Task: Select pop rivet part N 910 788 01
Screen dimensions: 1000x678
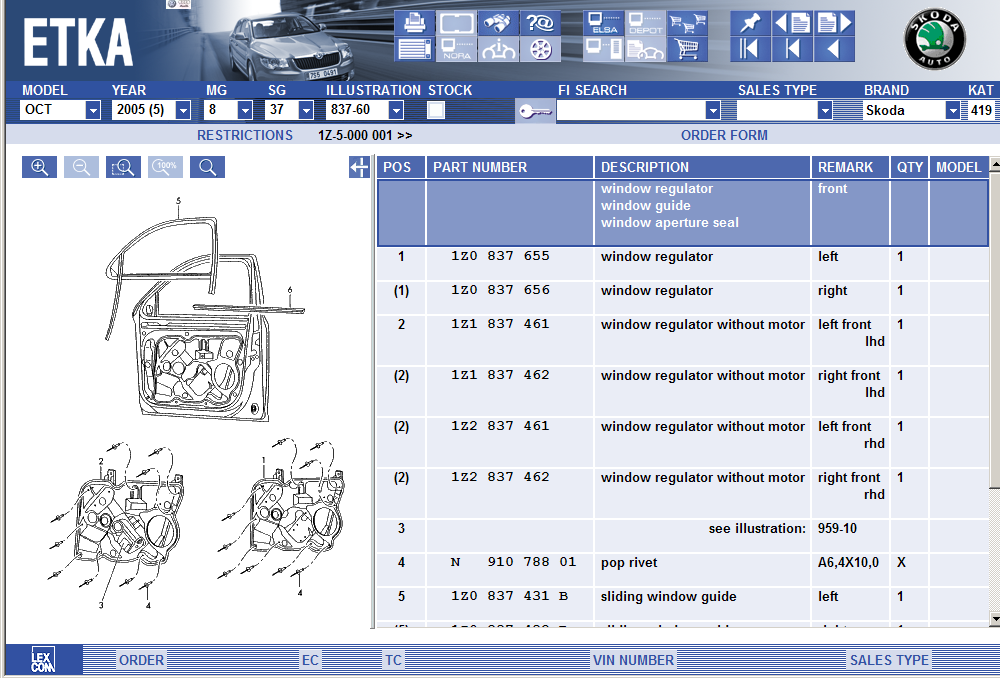Action: coord(513,562)
